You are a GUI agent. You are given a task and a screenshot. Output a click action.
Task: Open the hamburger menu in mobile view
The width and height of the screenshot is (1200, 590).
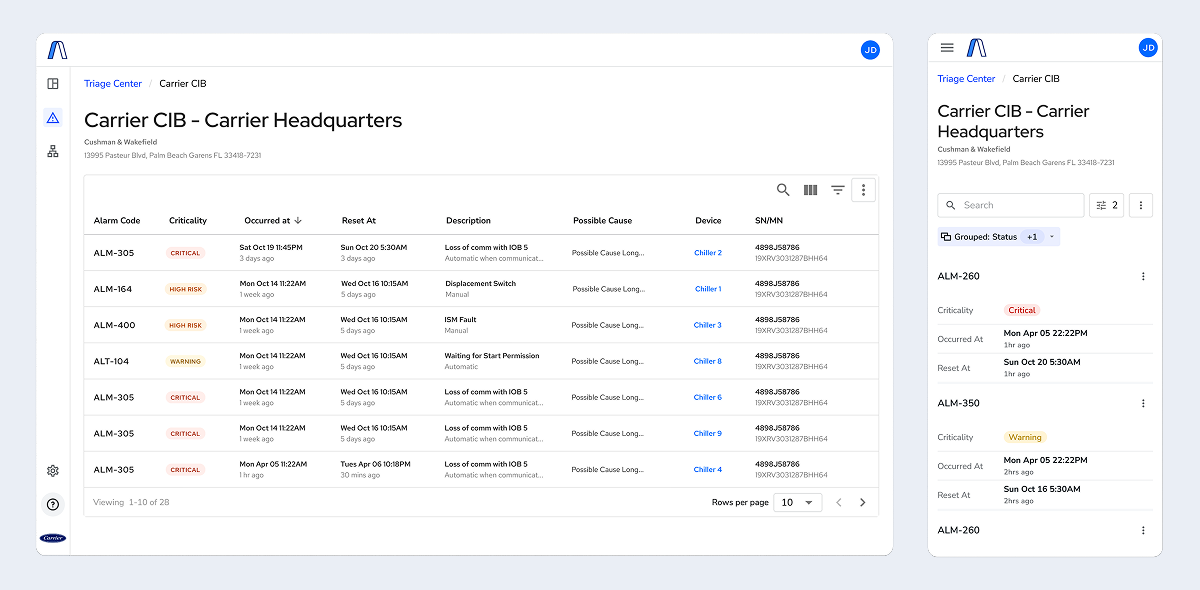(947, 48)
